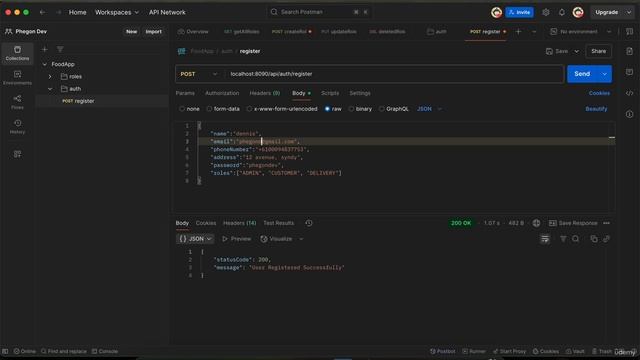This screenshot has width=640, height=360.
Task: Click the filter response icon
Action: 563,239
